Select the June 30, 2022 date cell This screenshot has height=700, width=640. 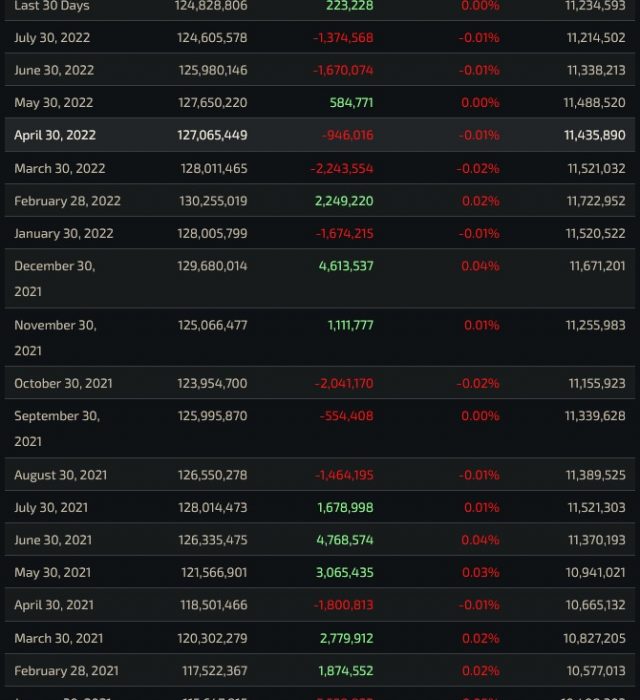tap(53, 70)
